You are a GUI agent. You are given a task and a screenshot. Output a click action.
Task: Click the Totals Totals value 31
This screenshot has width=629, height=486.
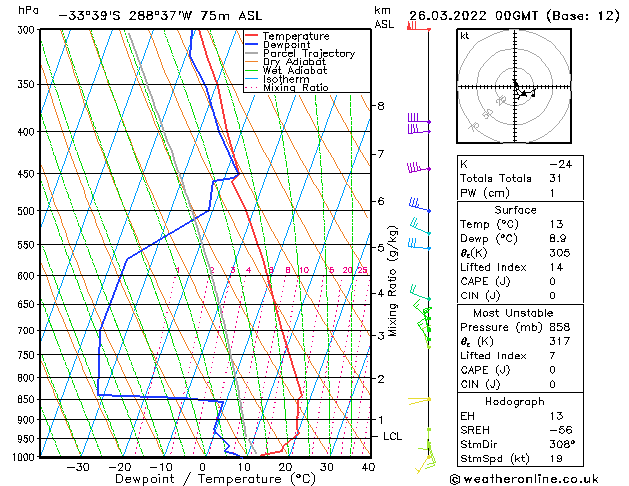(556, 178)
